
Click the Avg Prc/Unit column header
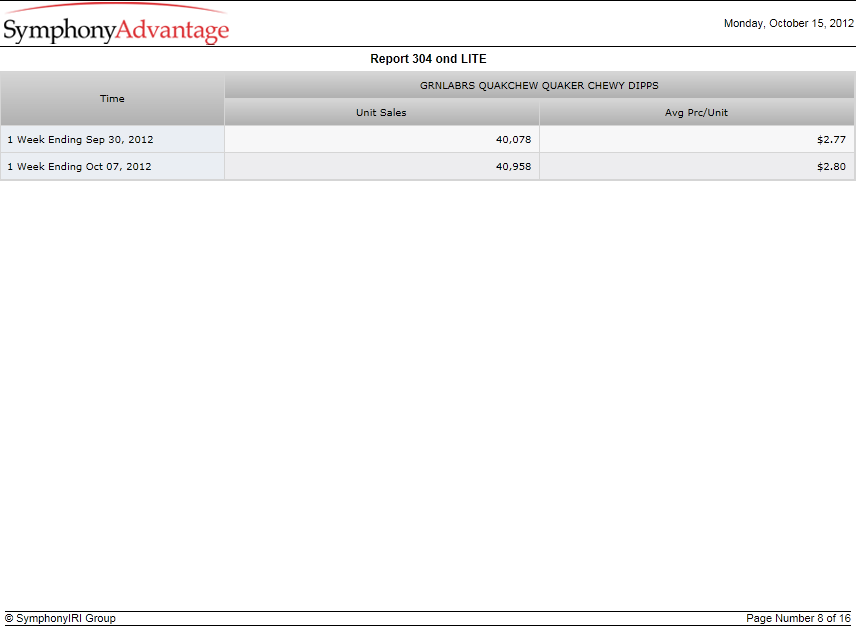coord(697,112)
